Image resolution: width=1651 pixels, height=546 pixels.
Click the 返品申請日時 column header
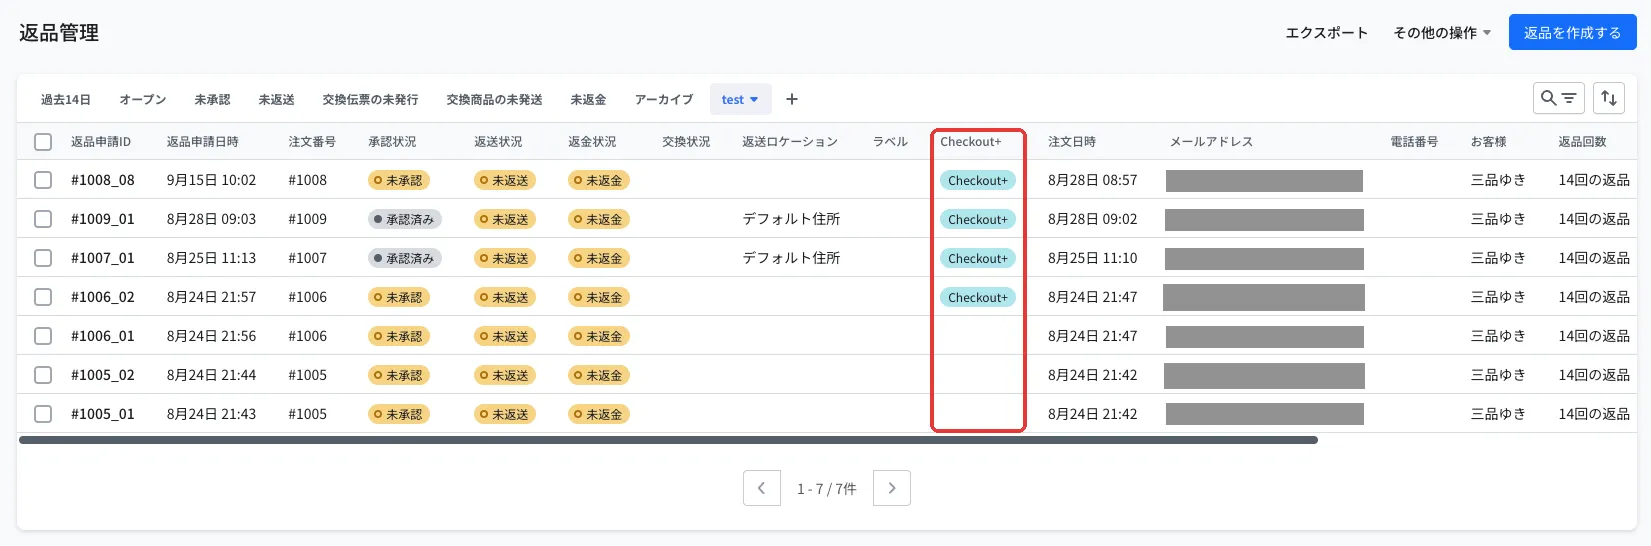[203, 142]
